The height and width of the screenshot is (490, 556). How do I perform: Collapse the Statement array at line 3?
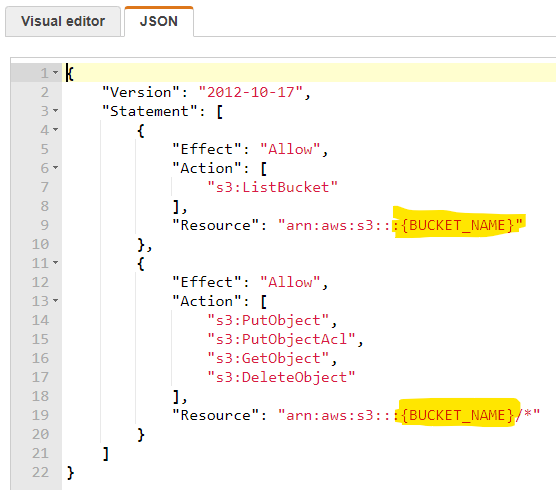[56, 111]
